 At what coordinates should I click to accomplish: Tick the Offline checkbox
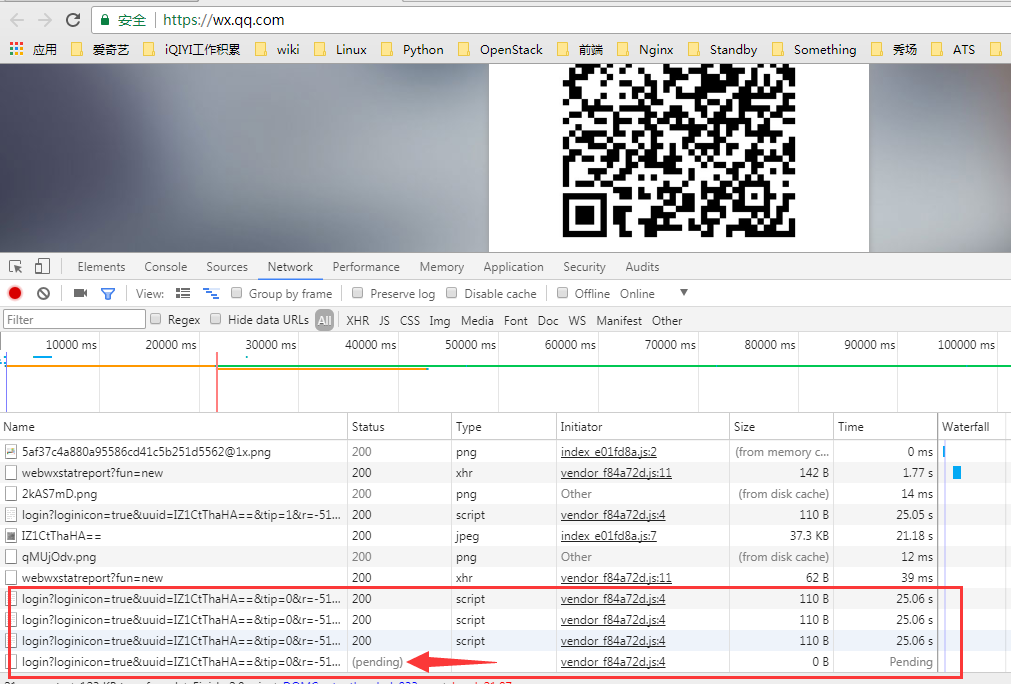562,293
